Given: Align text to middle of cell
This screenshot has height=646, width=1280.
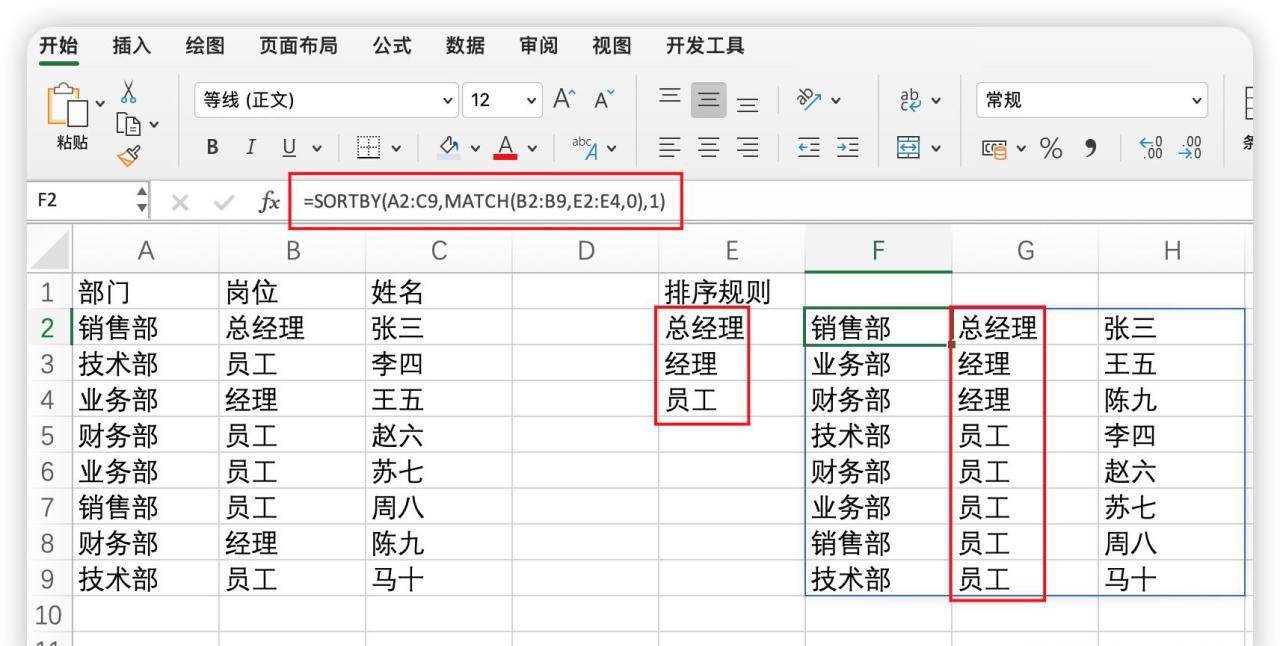Looking at the screenshot, I should [x=709, y=100].
